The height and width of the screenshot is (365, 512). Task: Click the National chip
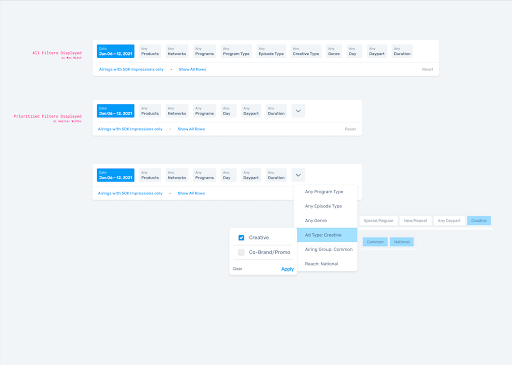pyautogui.click(x=402, y=242)
